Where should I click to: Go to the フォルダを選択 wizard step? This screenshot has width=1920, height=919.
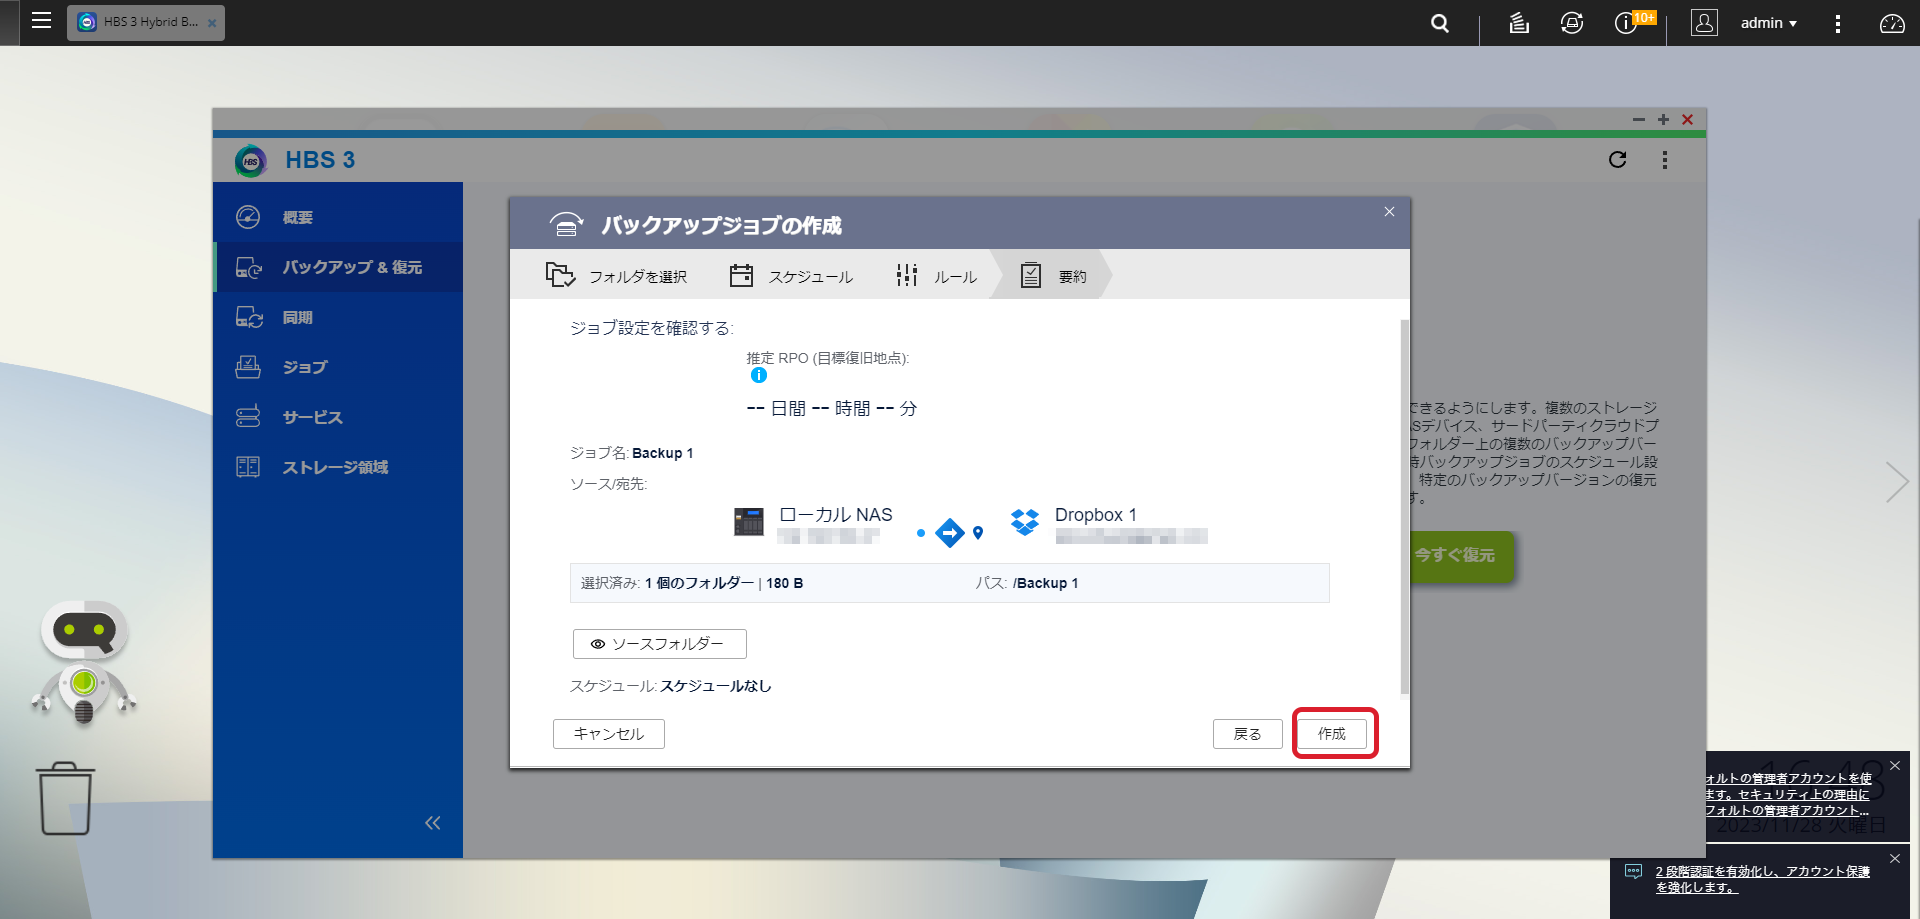(616, 275)
